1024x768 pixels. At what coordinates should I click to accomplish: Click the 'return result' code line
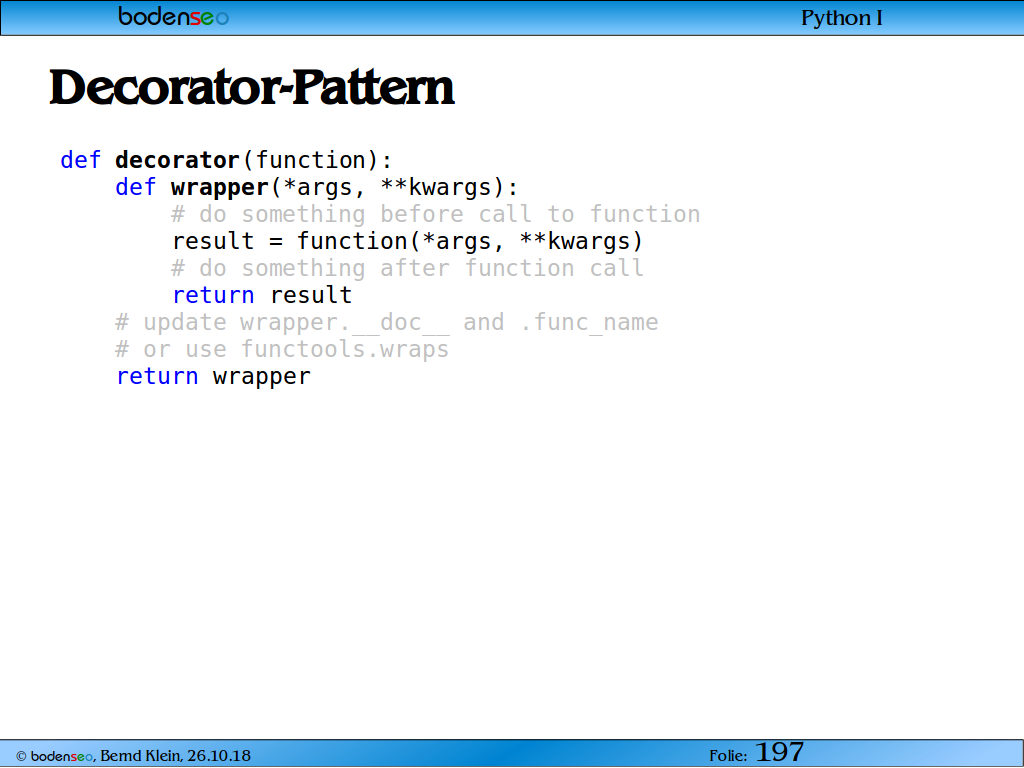click(262, 295)
